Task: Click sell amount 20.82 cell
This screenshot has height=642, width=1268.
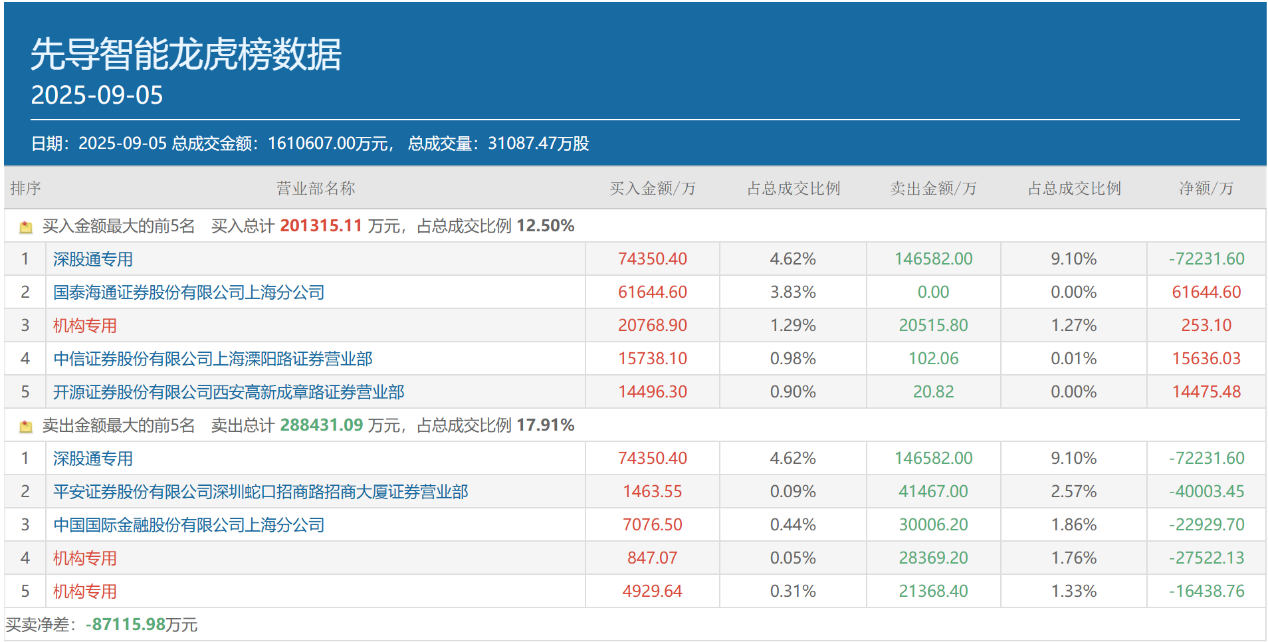Action: tap(933, 391)
